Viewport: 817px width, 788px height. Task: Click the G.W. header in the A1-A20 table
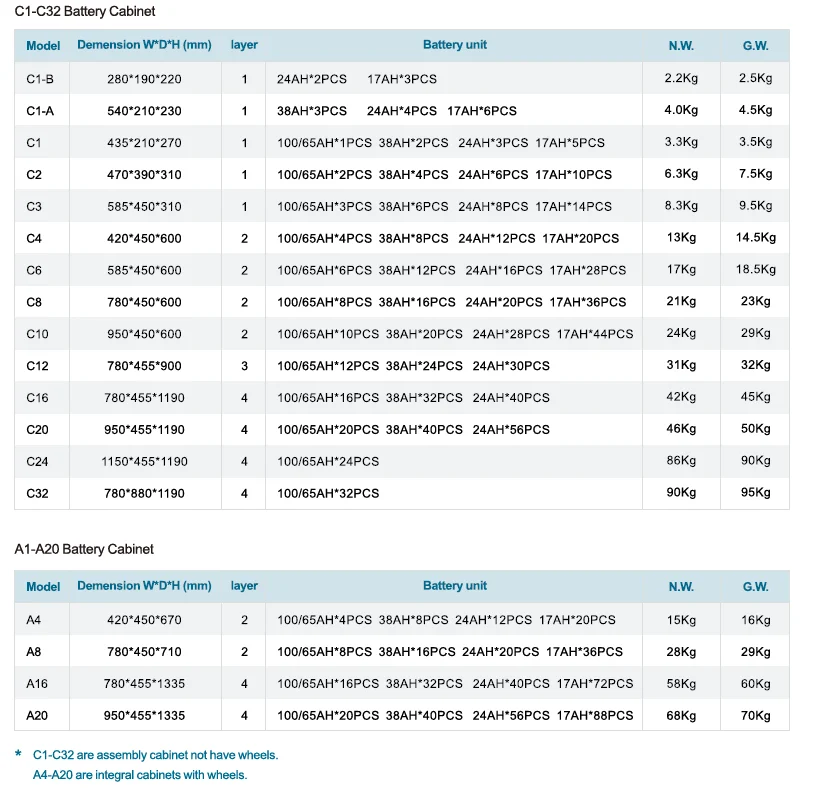point(755,587)
